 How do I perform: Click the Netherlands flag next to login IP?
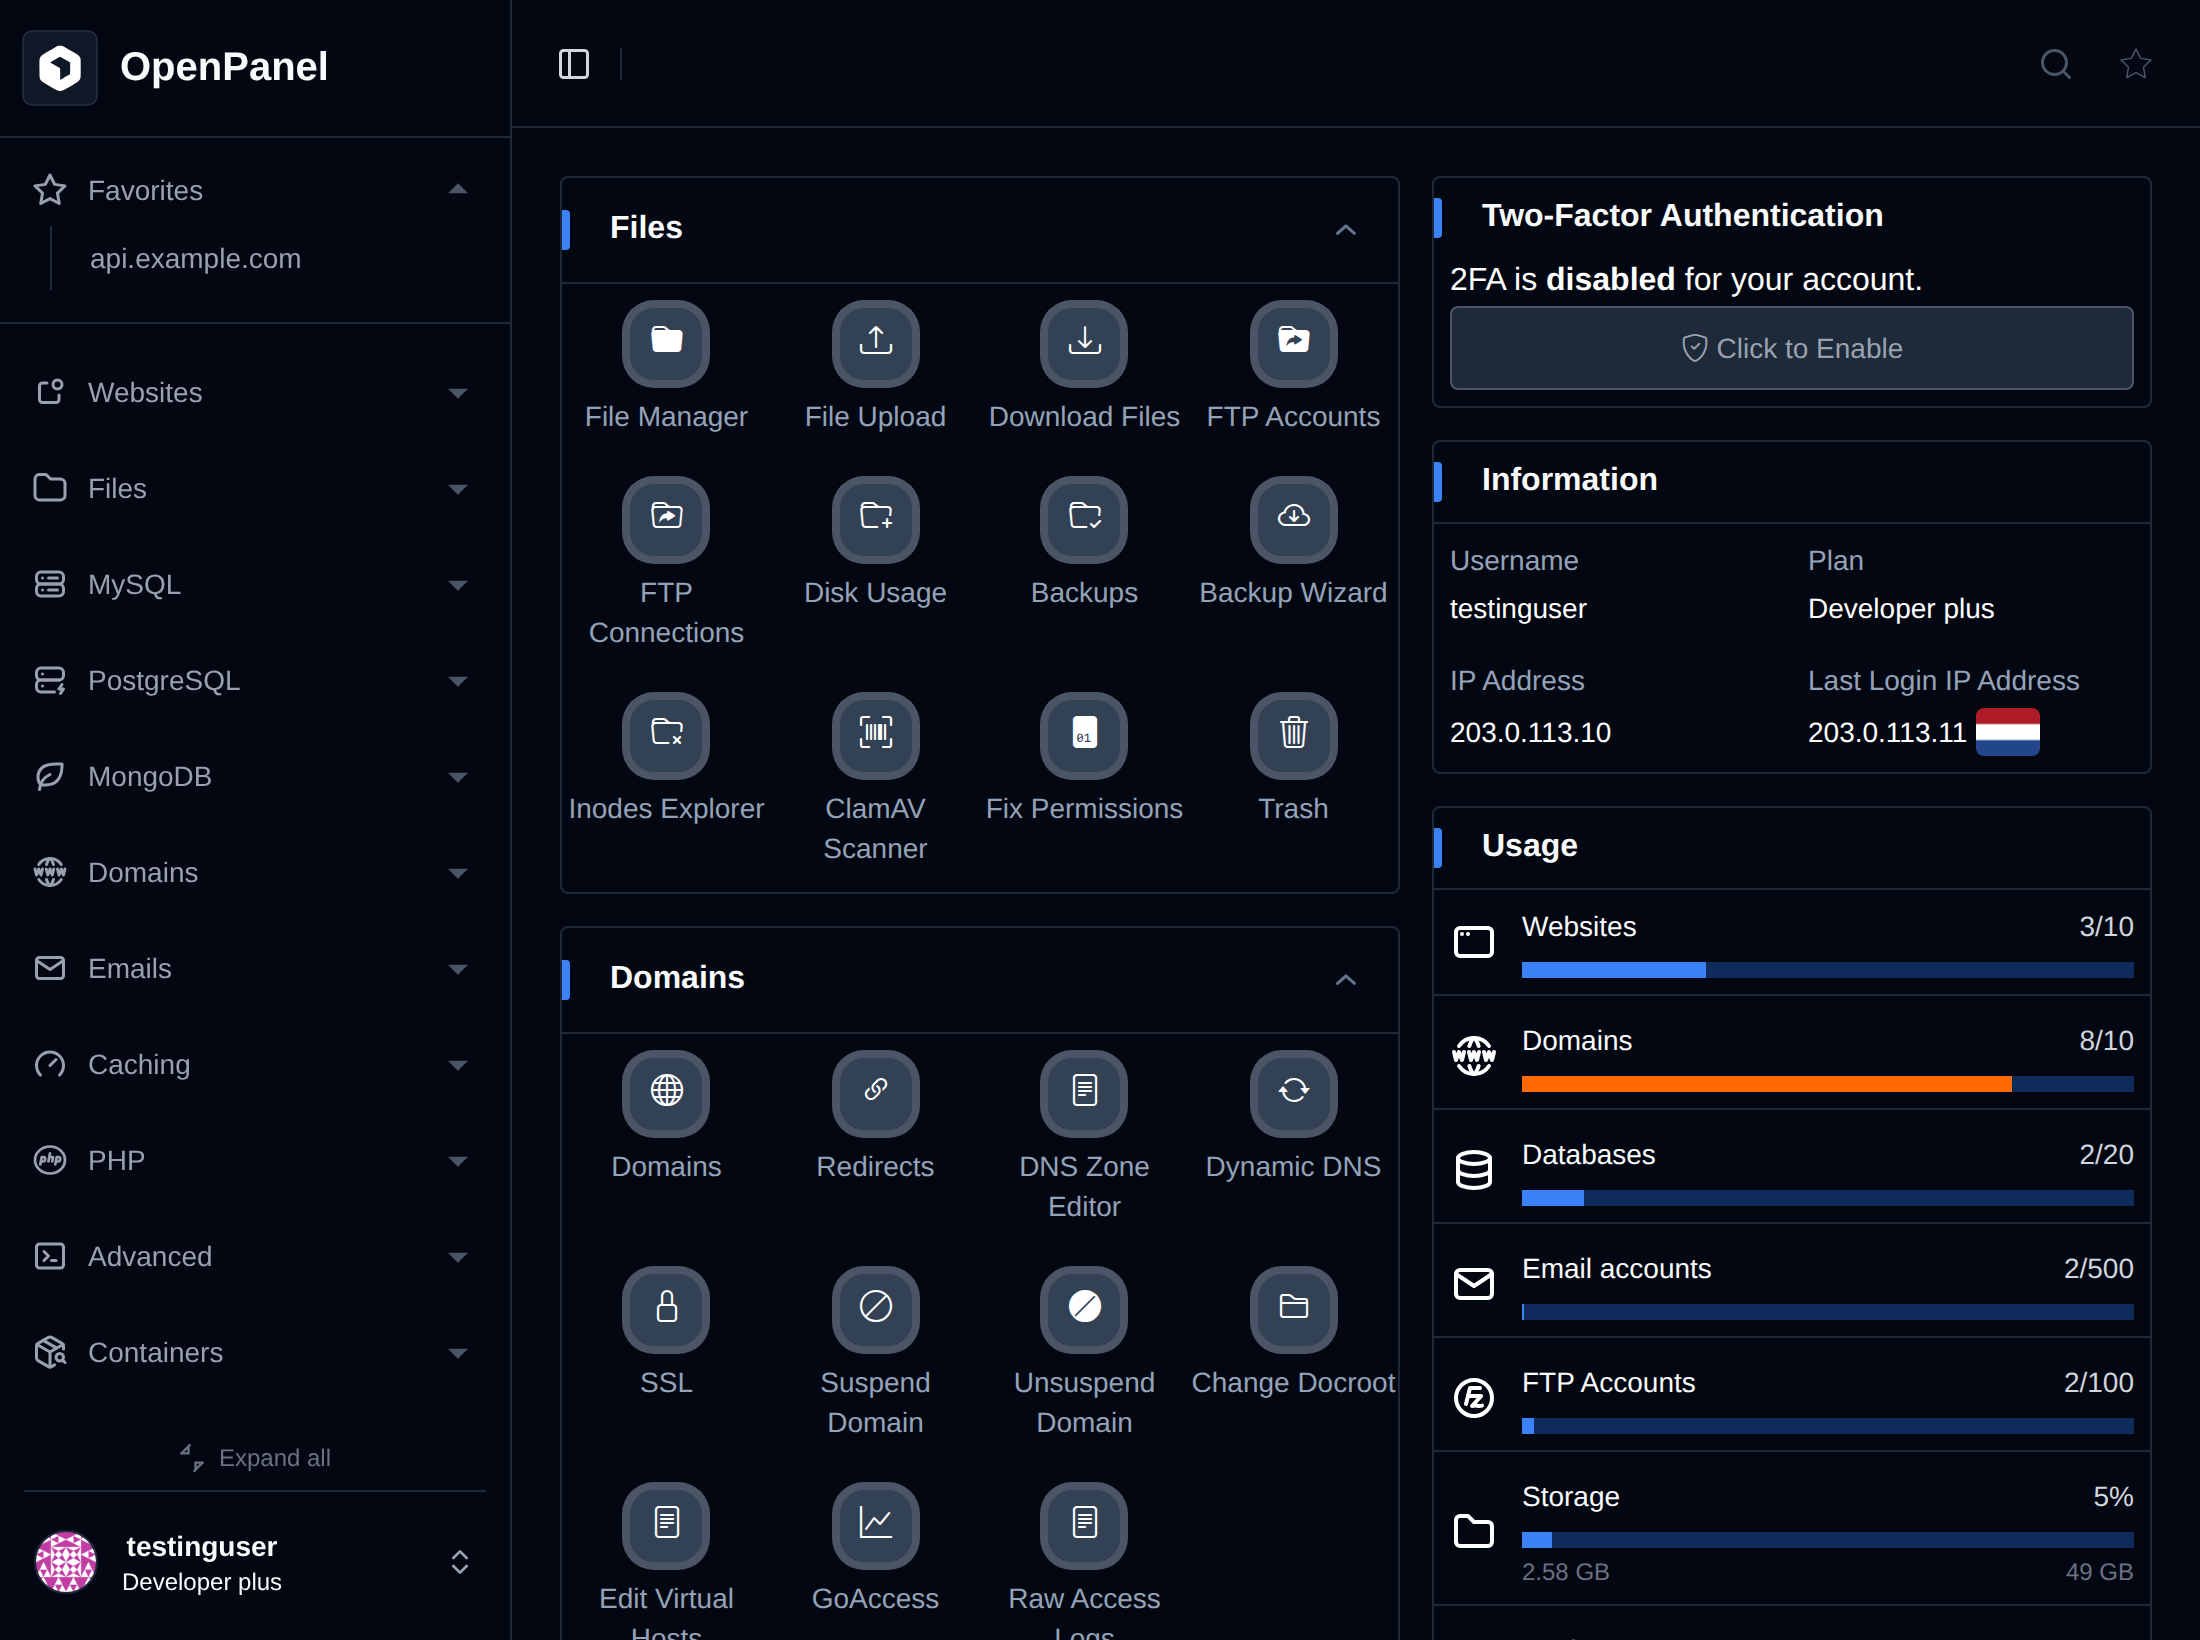[x=2007, y=732]
